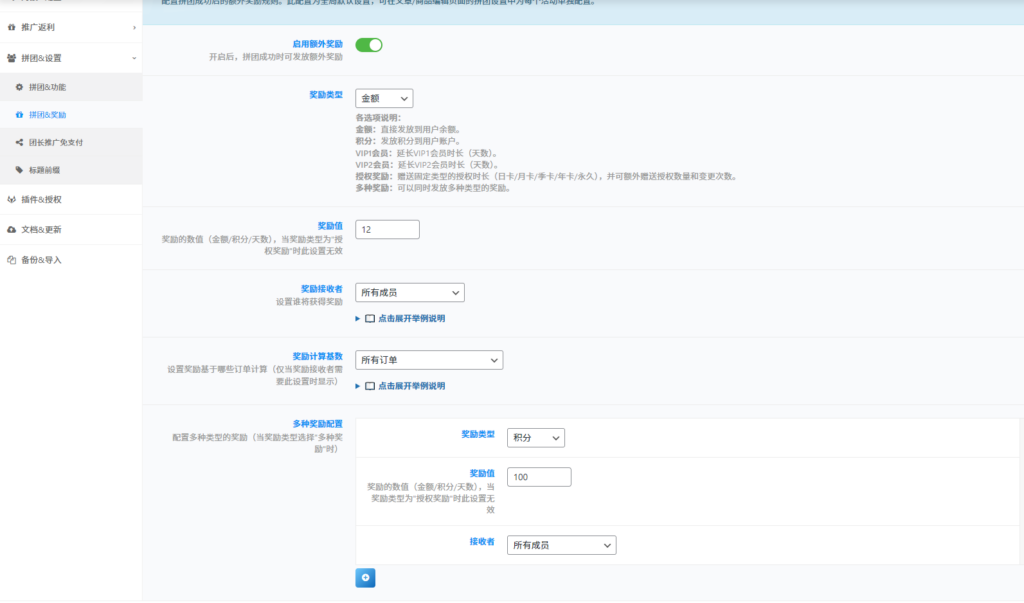Screen dimensions: 1024x603
Task: Click the blue plus add-reward button
Action: pyautogui.click(x=365, y=577)
